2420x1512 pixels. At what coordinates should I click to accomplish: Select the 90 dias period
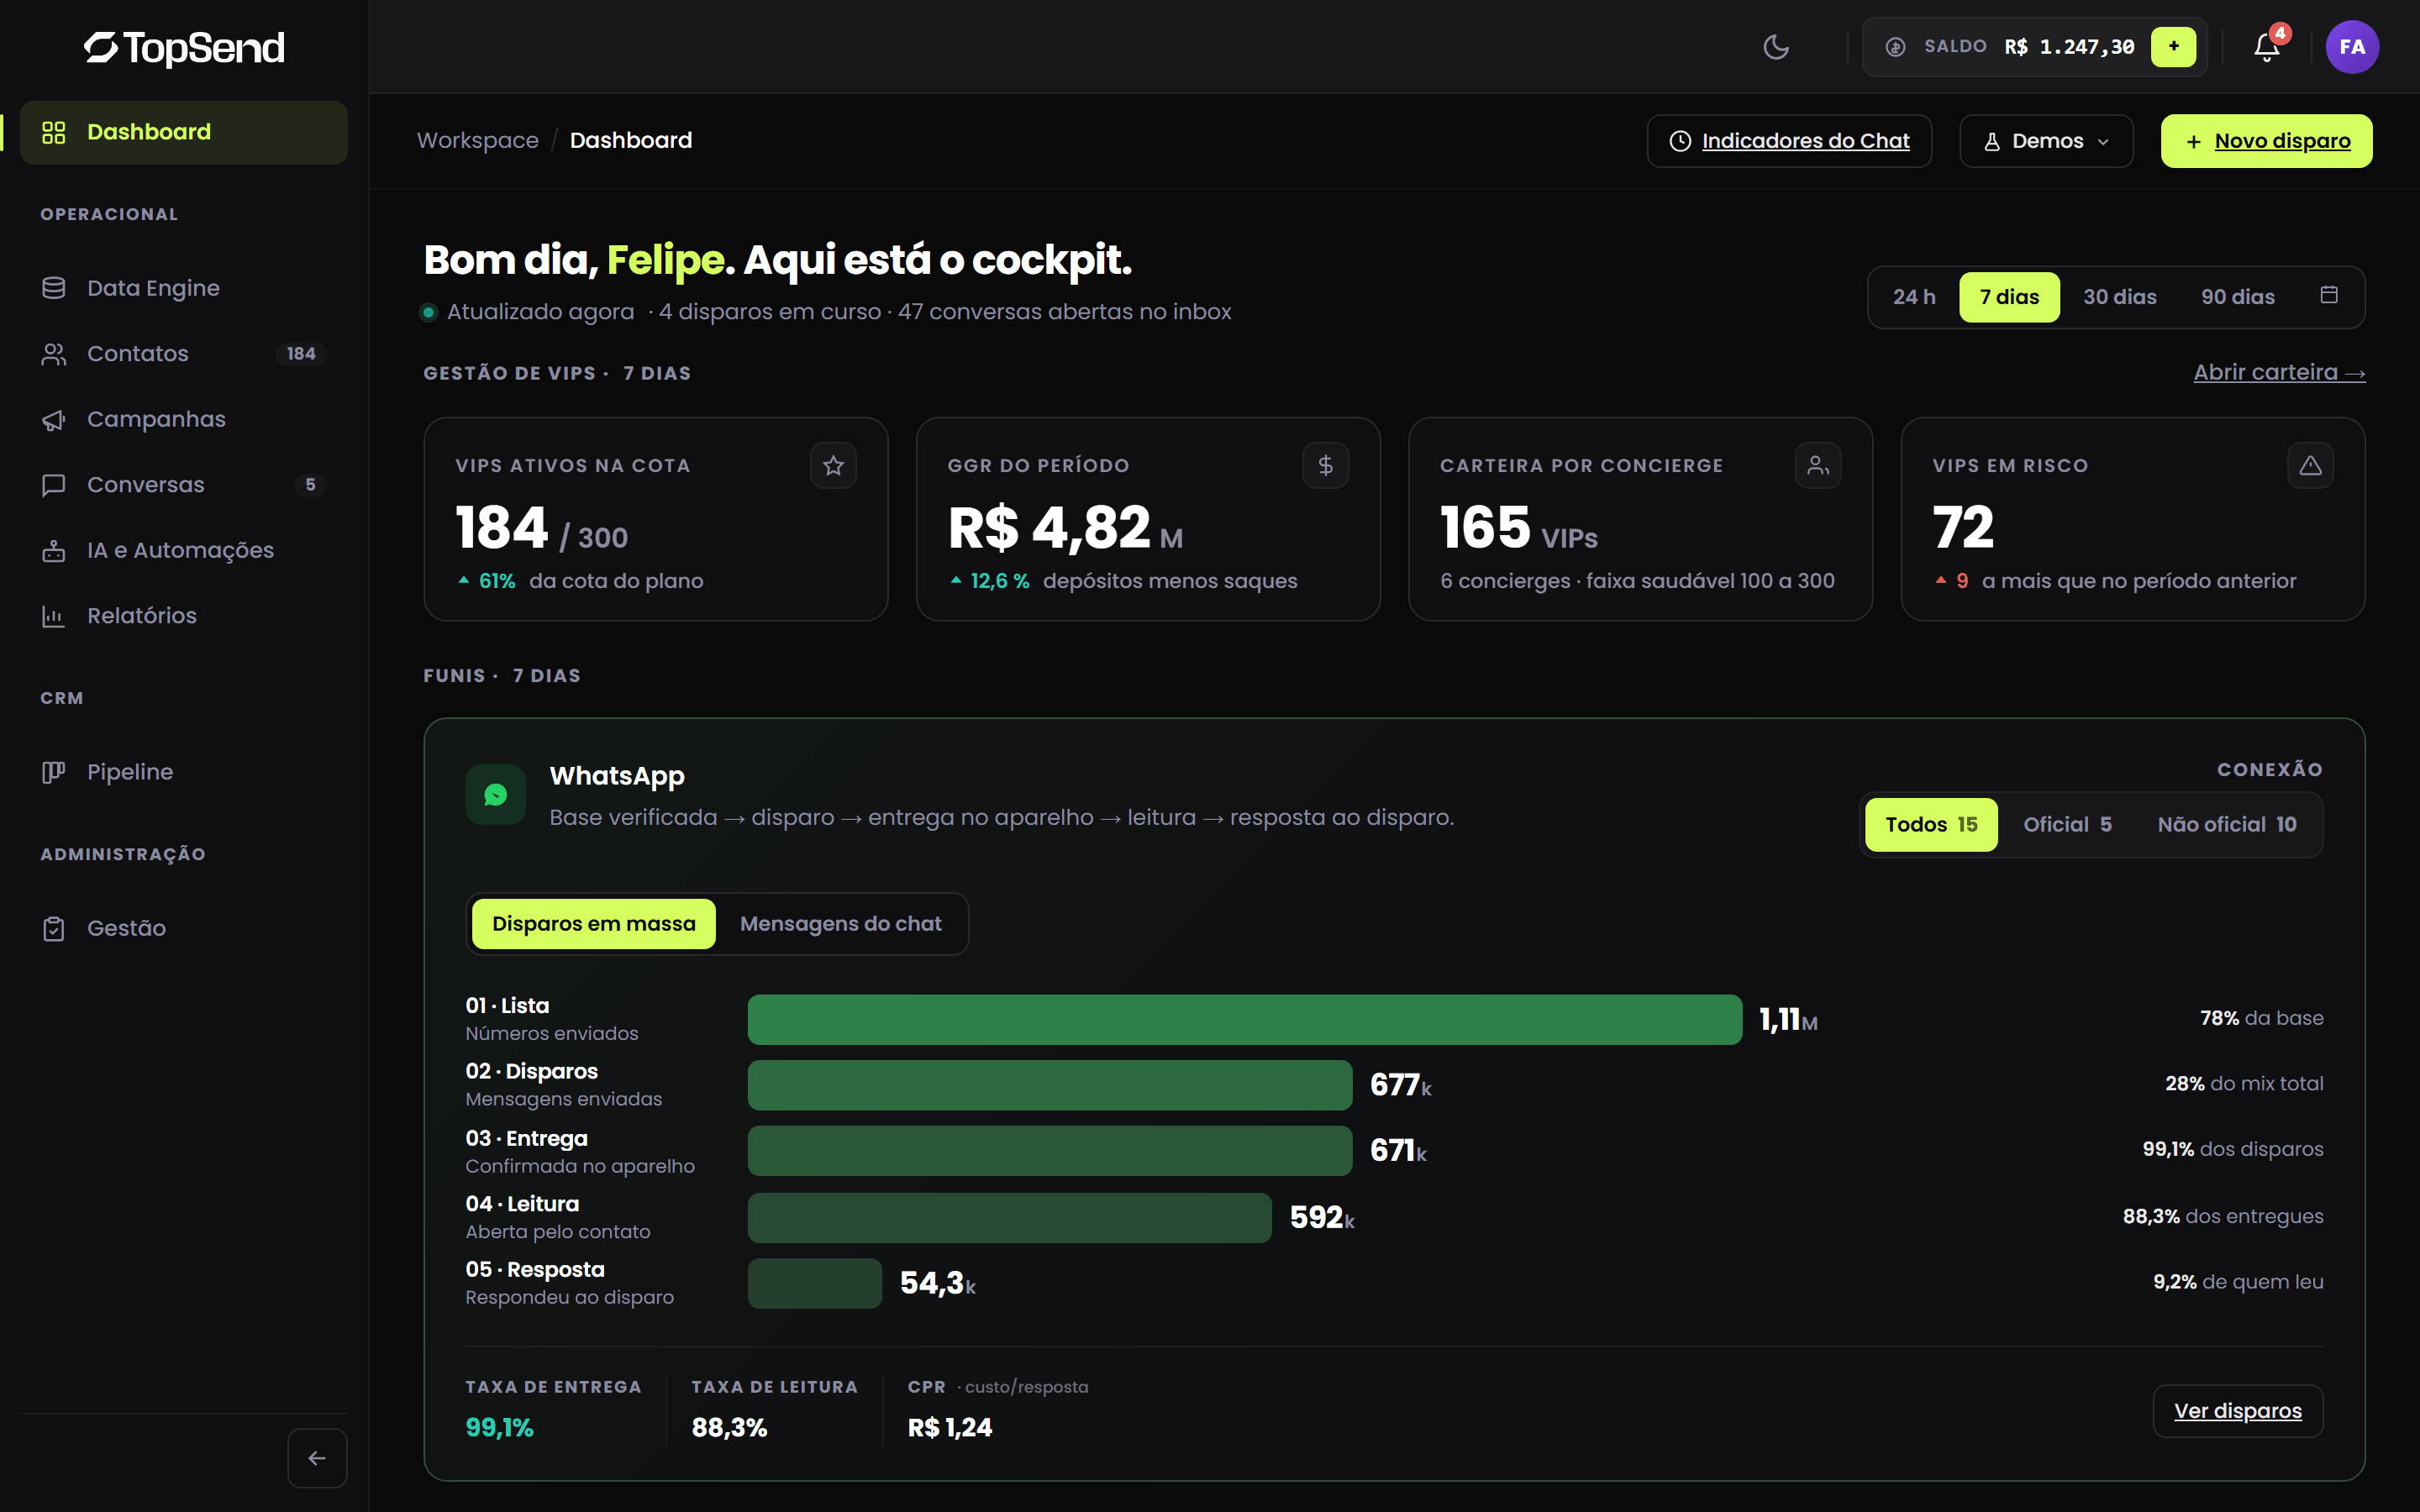pos(2238,297)
